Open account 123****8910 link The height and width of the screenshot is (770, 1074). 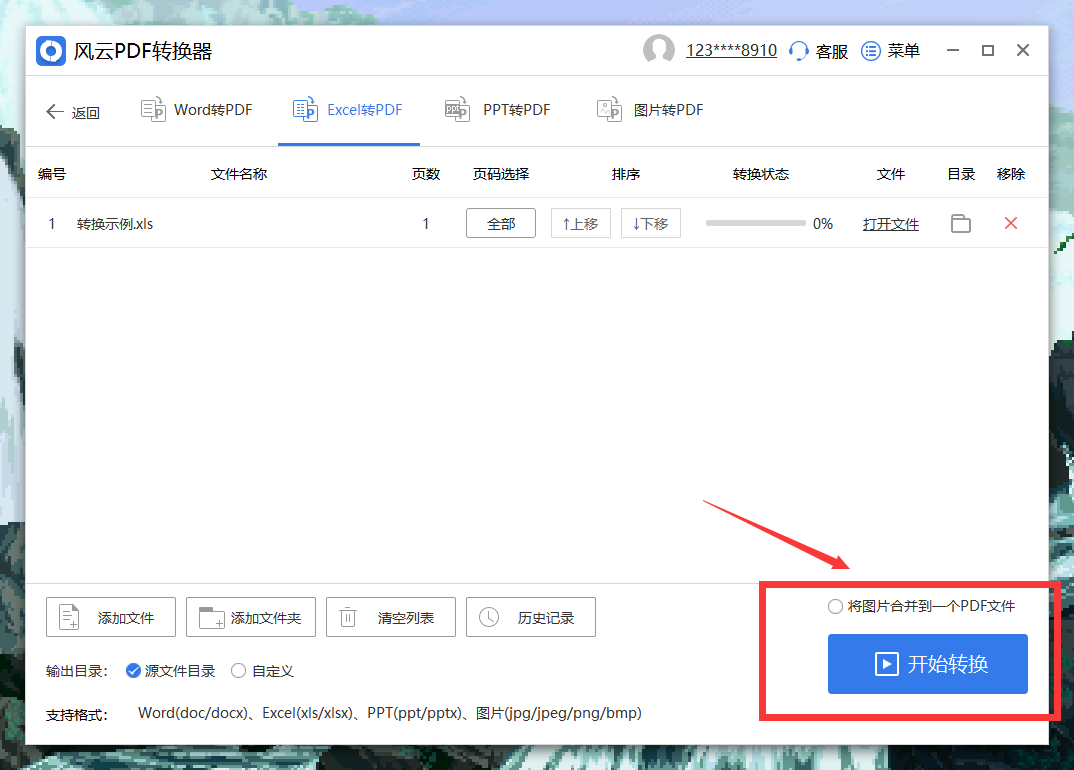point(731,51)
